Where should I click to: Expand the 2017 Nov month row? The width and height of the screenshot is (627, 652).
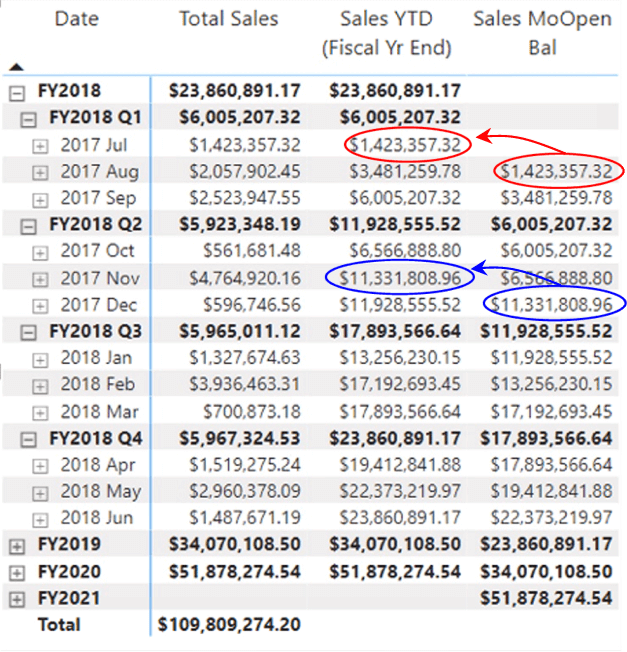tap(39, 278)
